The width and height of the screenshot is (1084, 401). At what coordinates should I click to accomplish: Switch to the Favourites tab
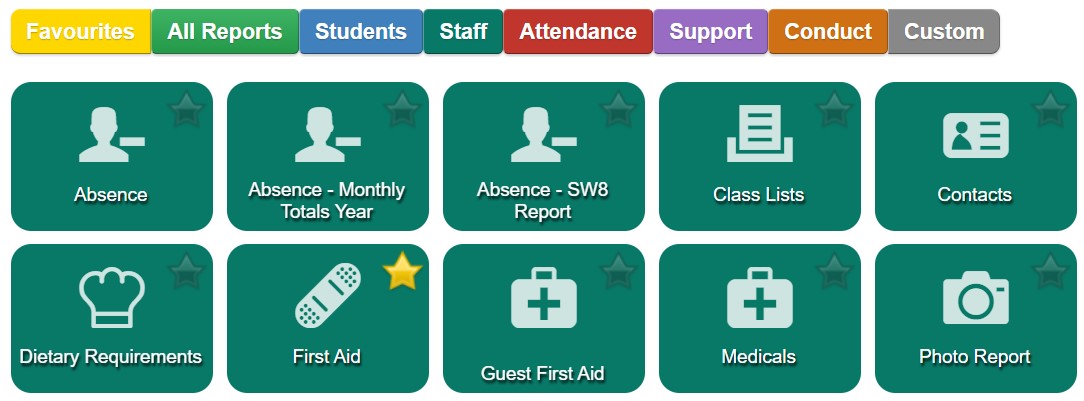(81, 31)
